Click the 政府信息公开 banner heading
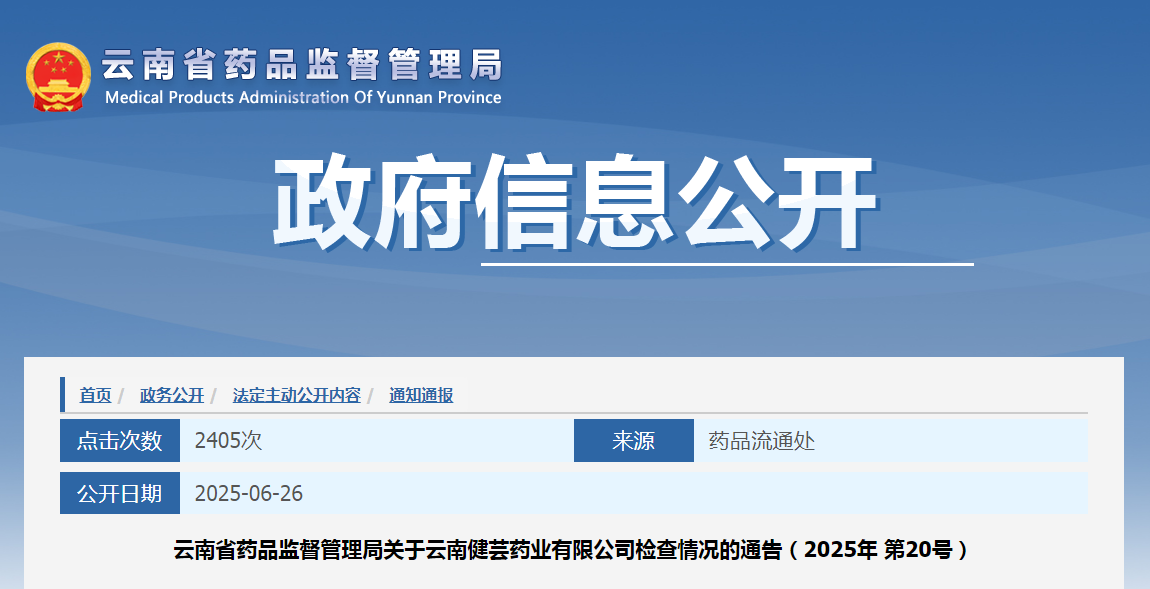 pyautogui.click(x=574, y=203)
